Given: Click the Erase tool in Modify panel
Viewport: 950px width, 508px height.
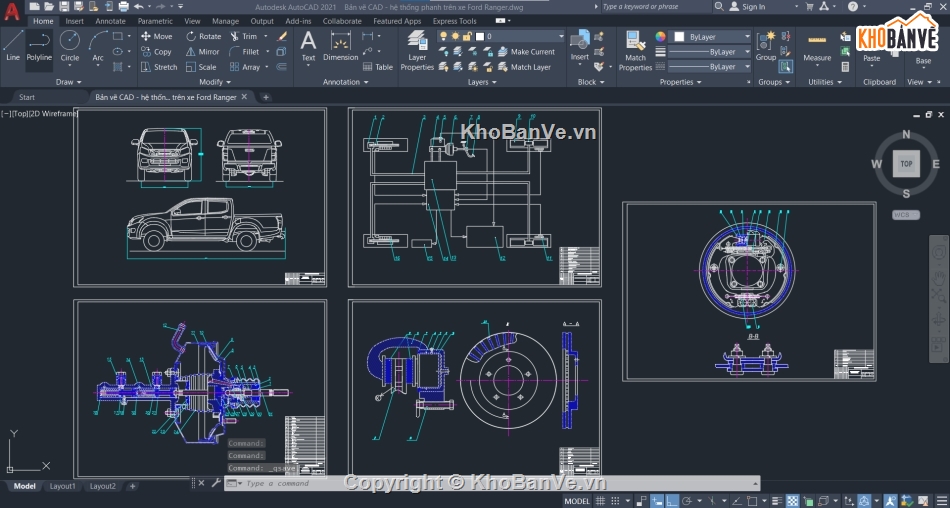Looking at the screenshot, I should tap(282, 36).
